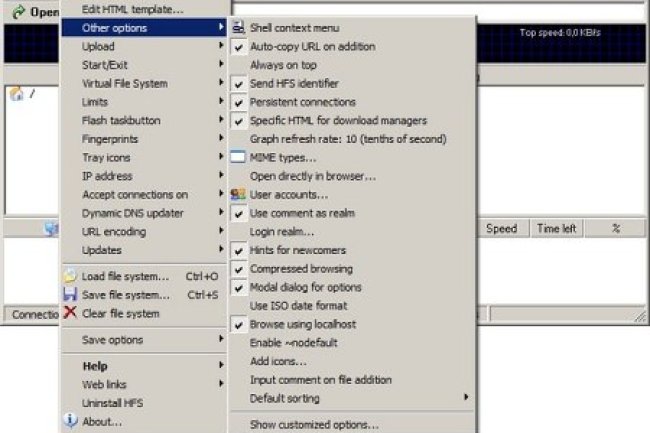Open the Web links submenu
The width and height of the screenshot is (650, 433).
tap(144, 384)
